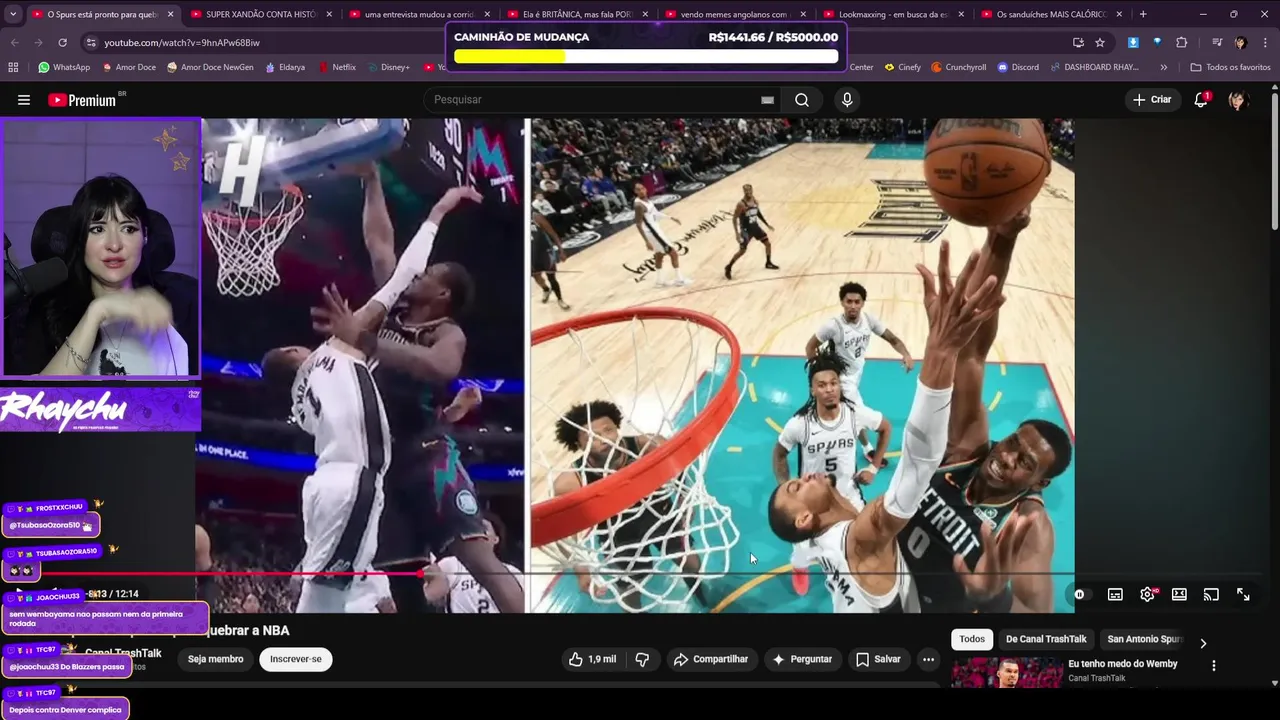Open more actions ellipsis under video
Image resolution: width=1280 pixels, height=720 pixels.
[x=928, y=659]
